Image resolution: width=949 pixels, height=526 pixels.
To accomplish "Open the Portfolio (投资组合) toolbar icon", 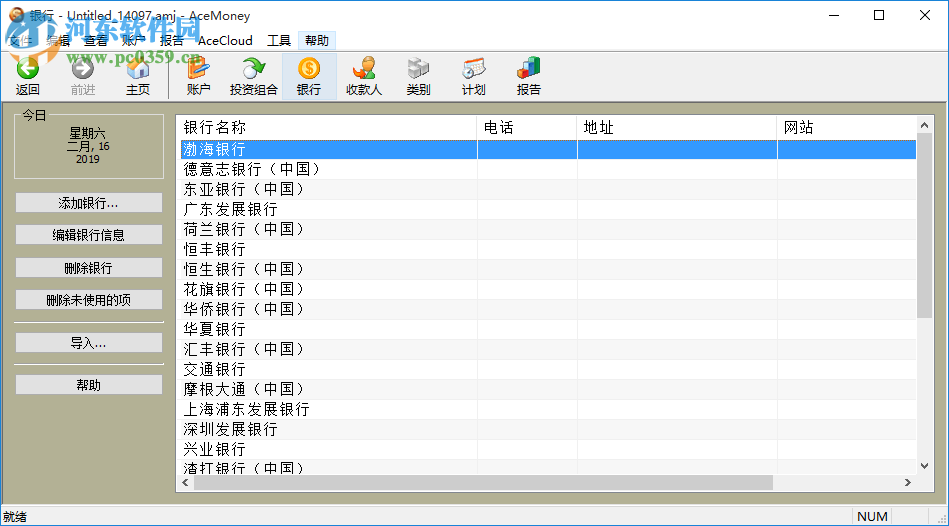I will pyautogui.click(x=254, y=76).
